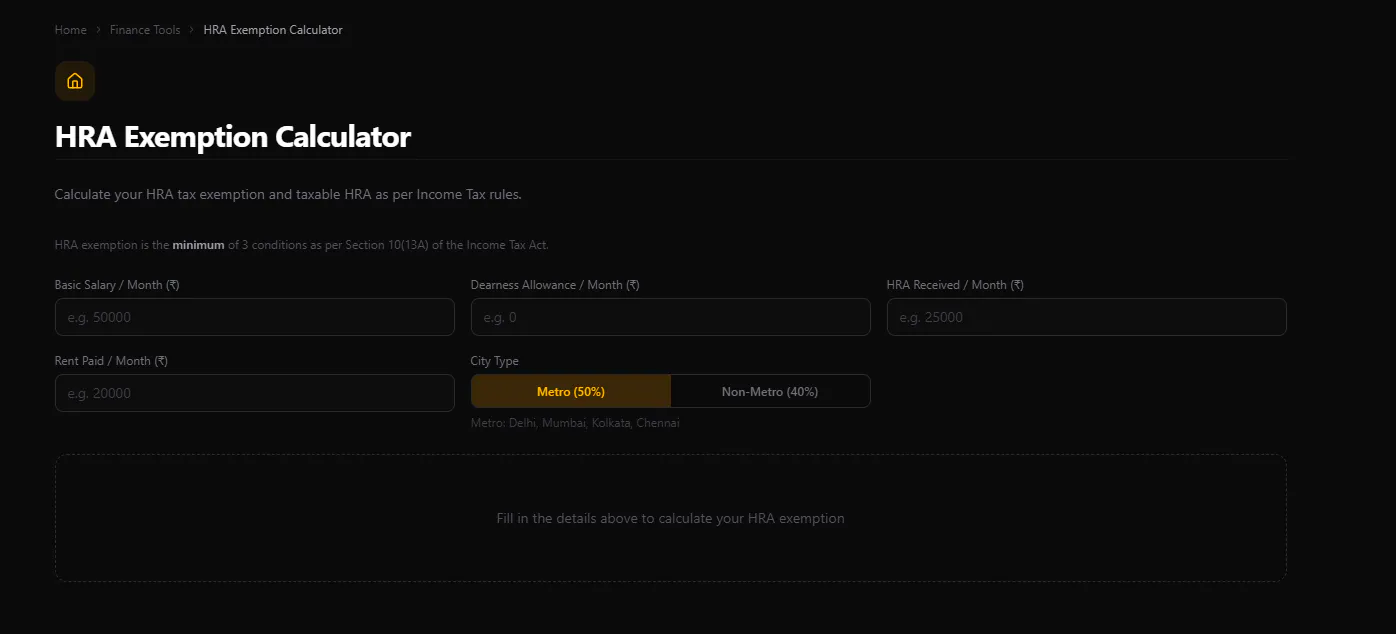Select Non-Metro (40%) city type
The image size is (1396, 634).
click(x=770, y=391)
